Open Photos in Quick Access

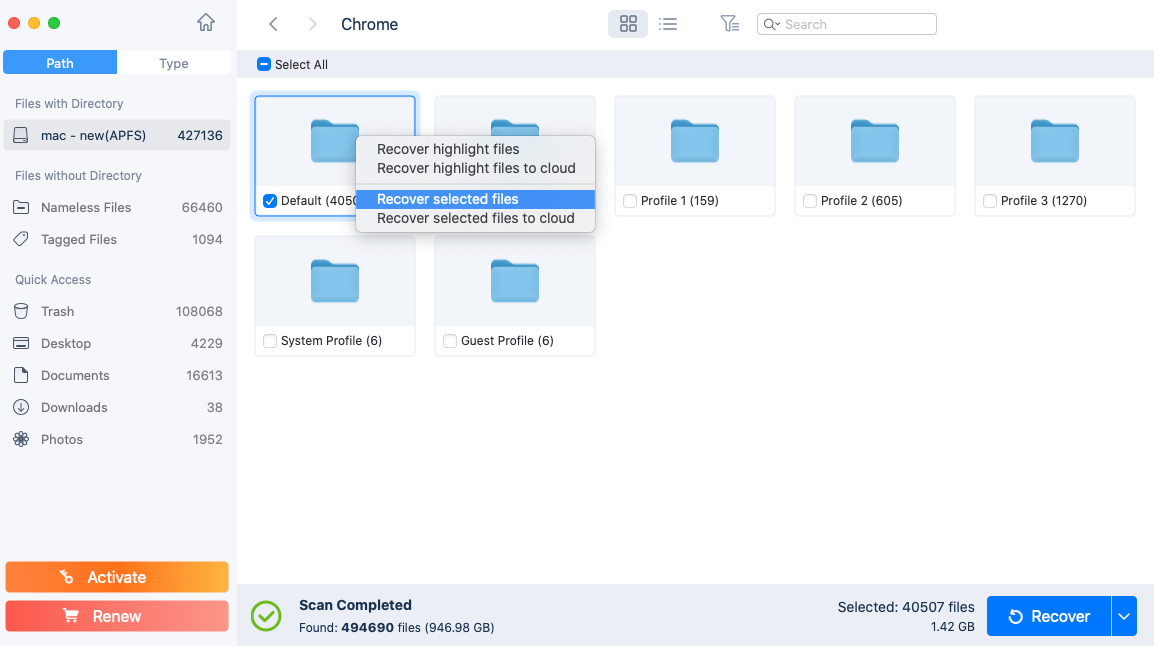(117, 439)
